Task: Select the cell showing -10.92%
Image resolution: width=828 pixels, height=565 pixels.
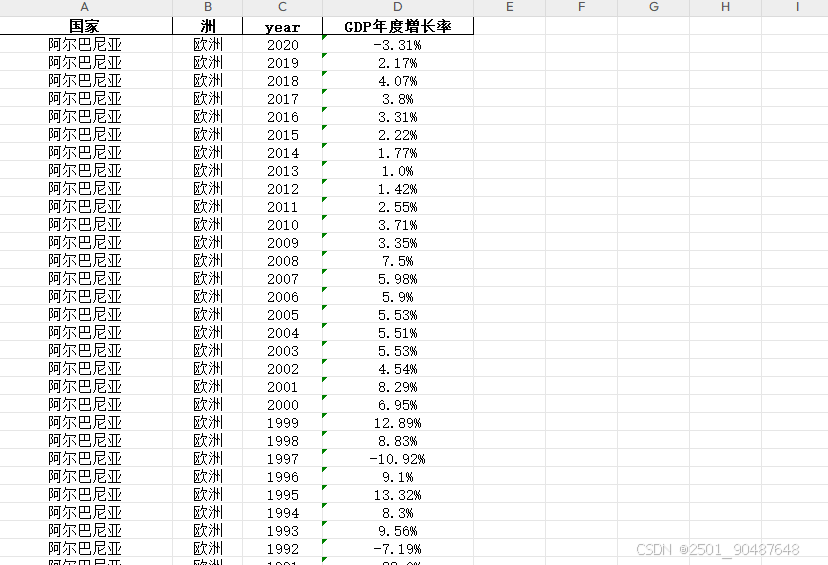Action: click(398, 458)
